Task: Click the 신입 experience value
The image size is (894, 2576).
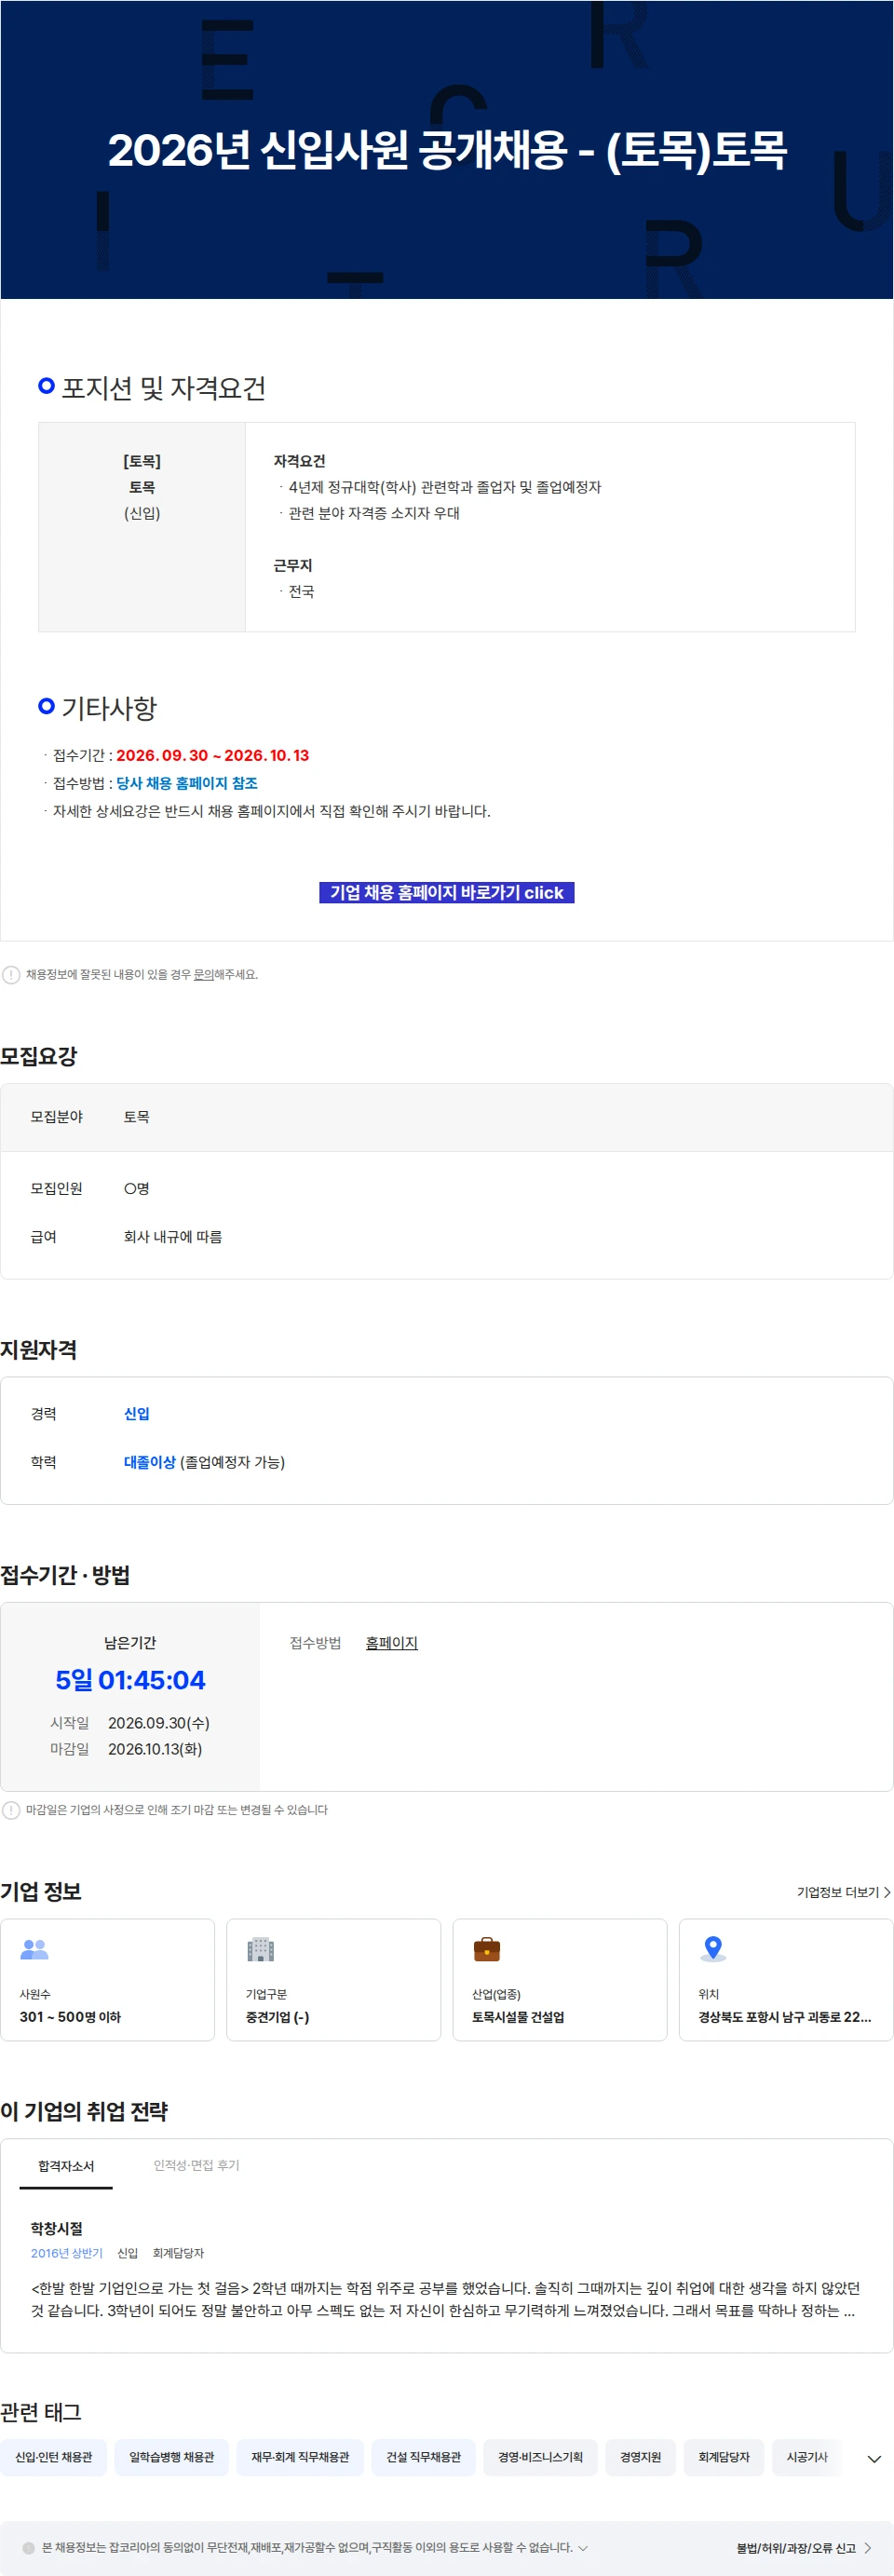Action: point(137,1414)
